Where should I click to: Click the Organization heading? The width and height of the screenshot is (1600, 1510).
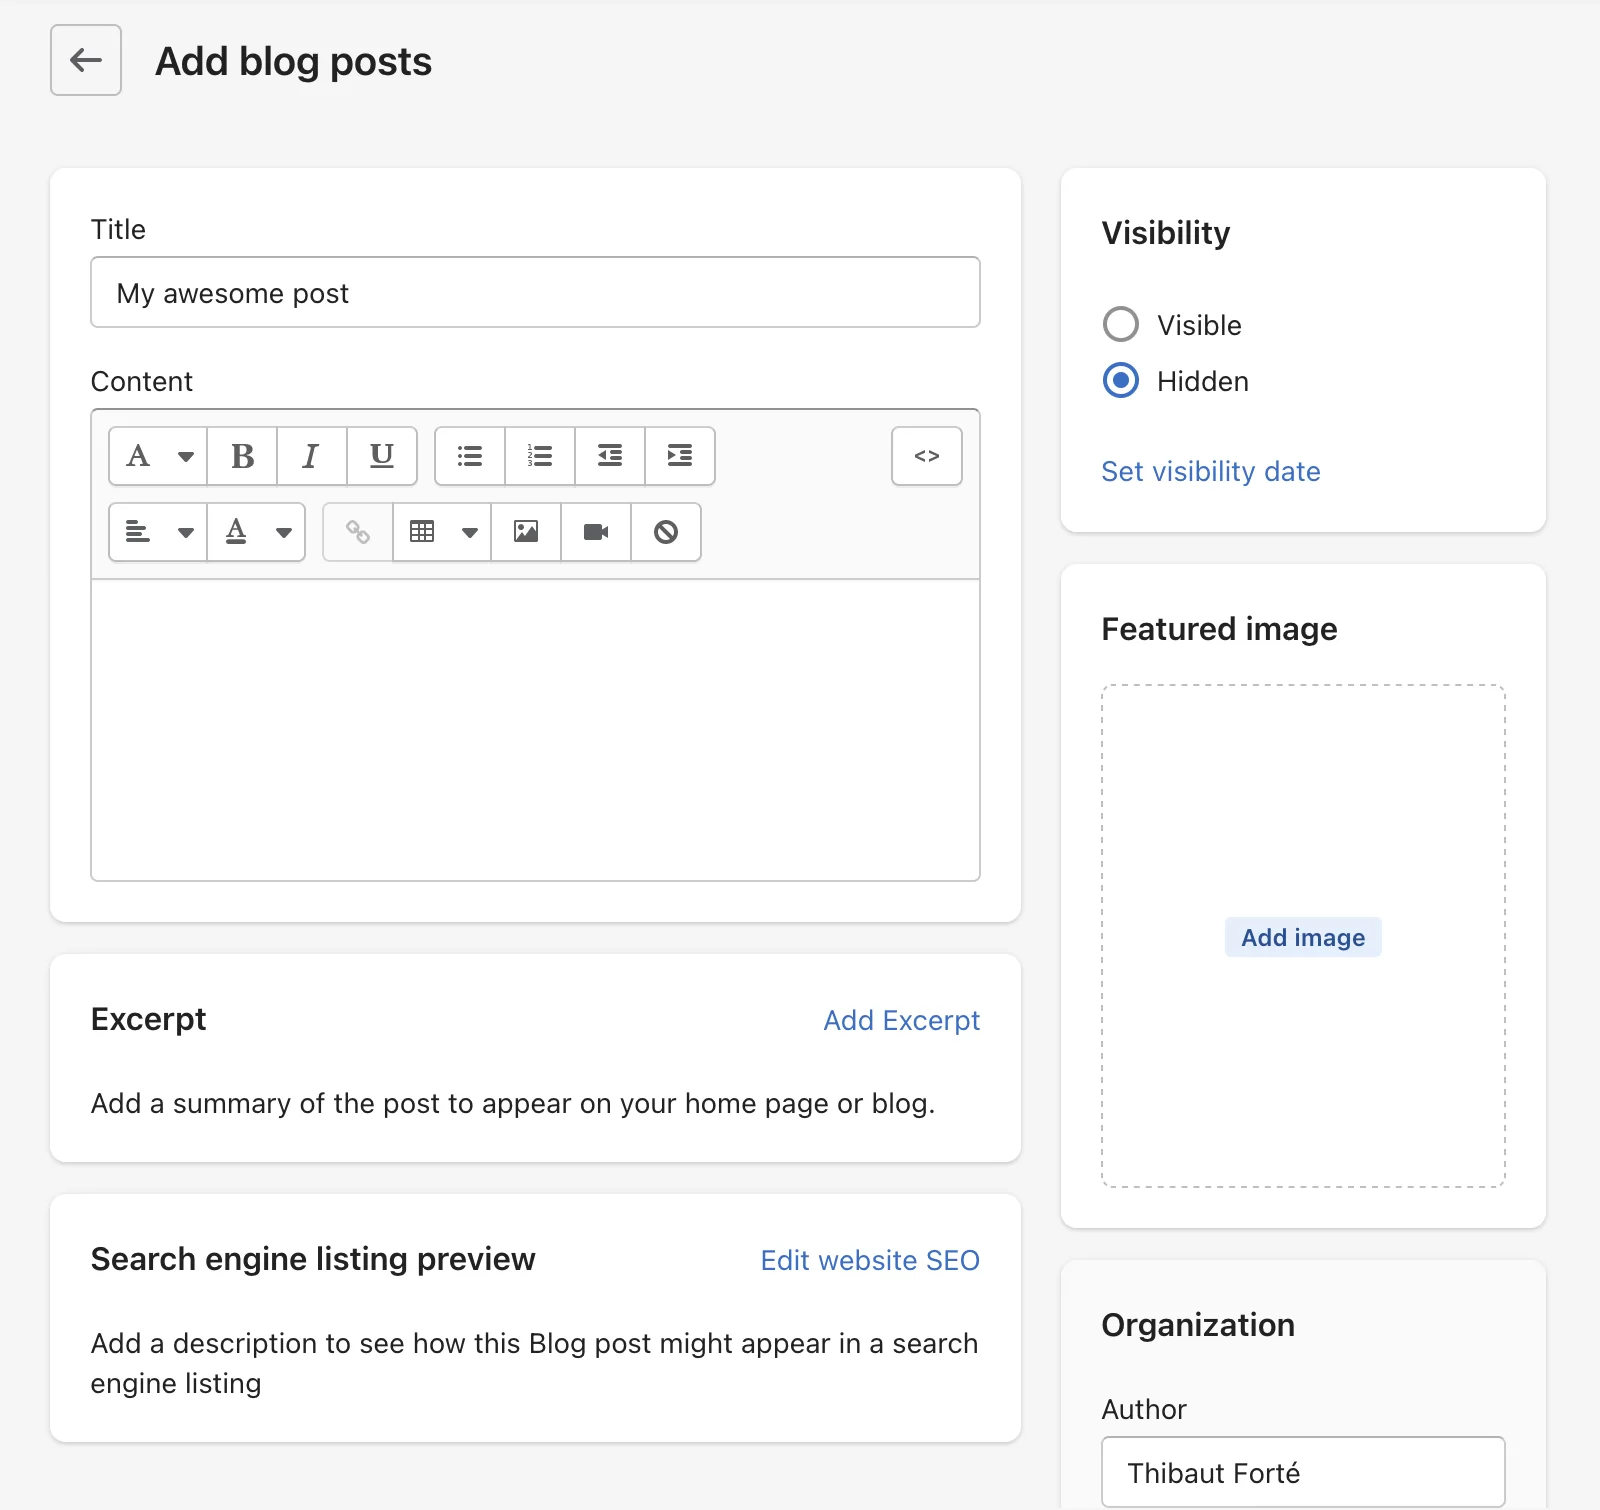(1198, 1325)
